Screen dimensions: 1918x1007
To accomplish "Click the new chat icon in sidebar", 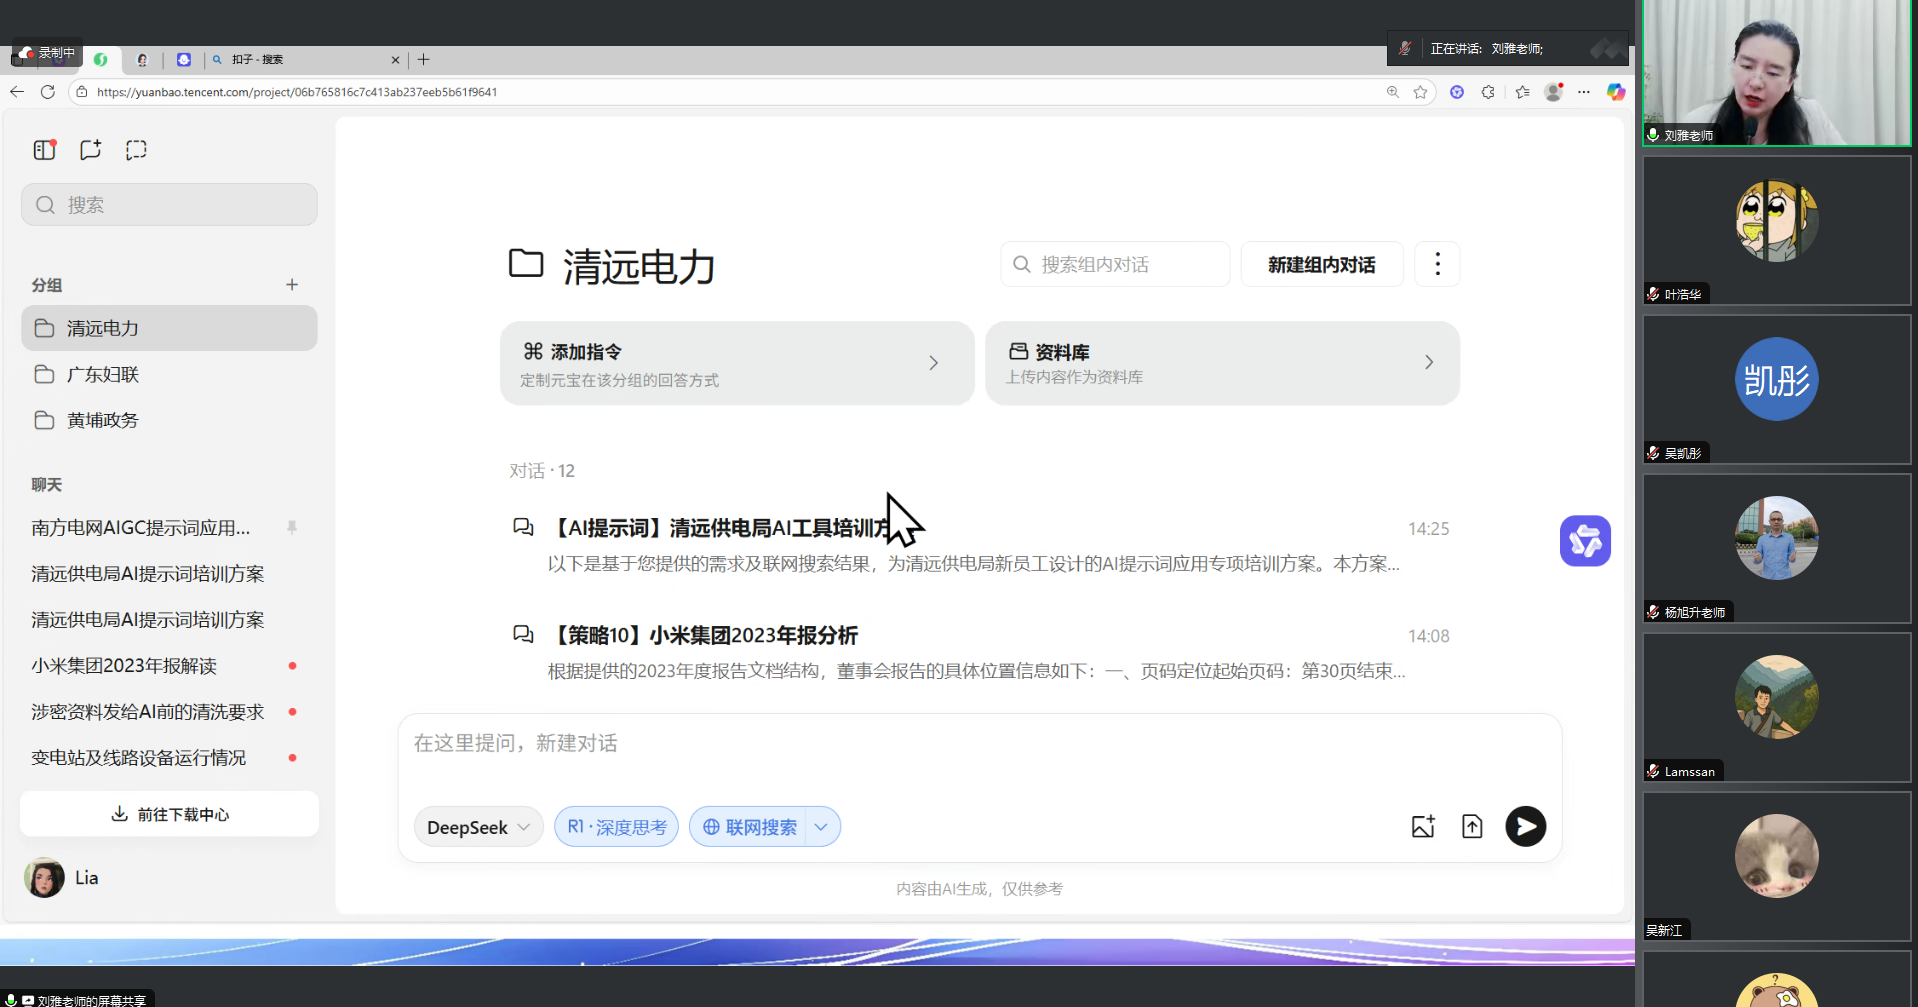I will (90, 150).
